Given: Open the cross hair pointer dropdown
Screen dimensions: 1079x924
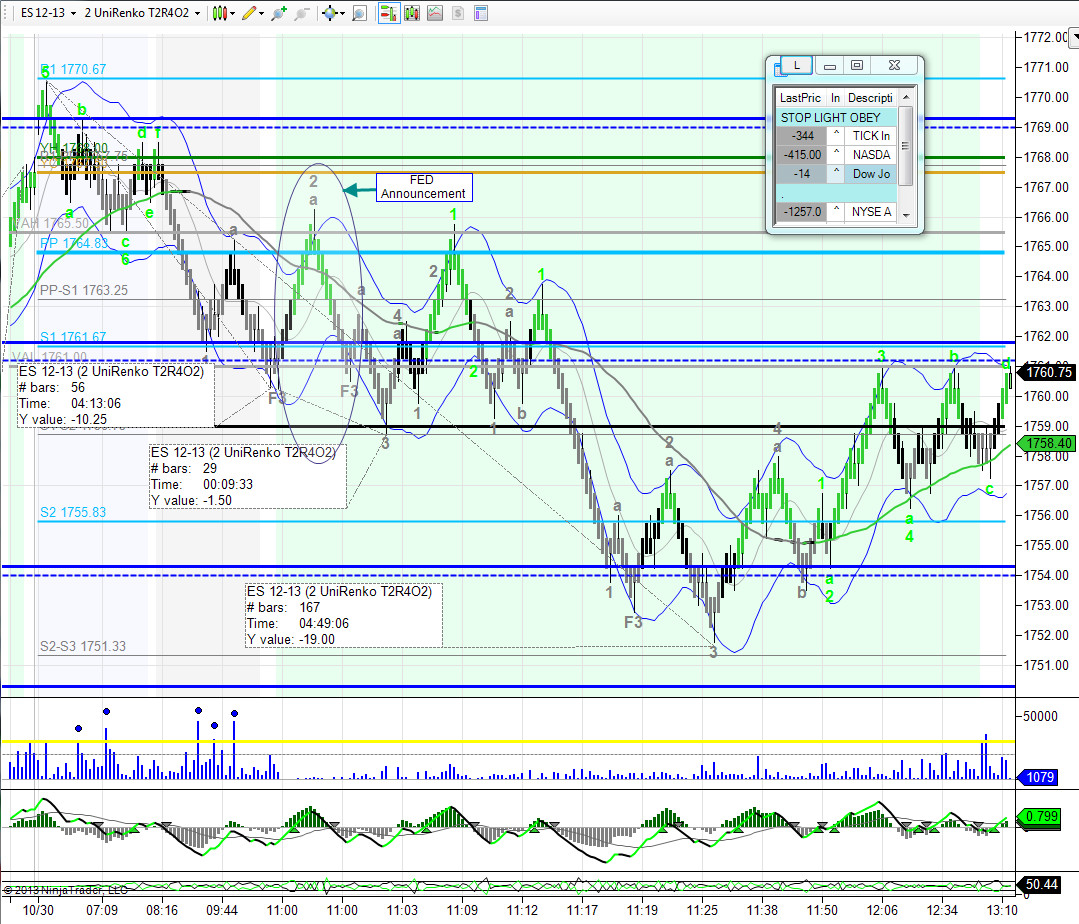Looking at the screenshot, I should click(x=333, y=13).
